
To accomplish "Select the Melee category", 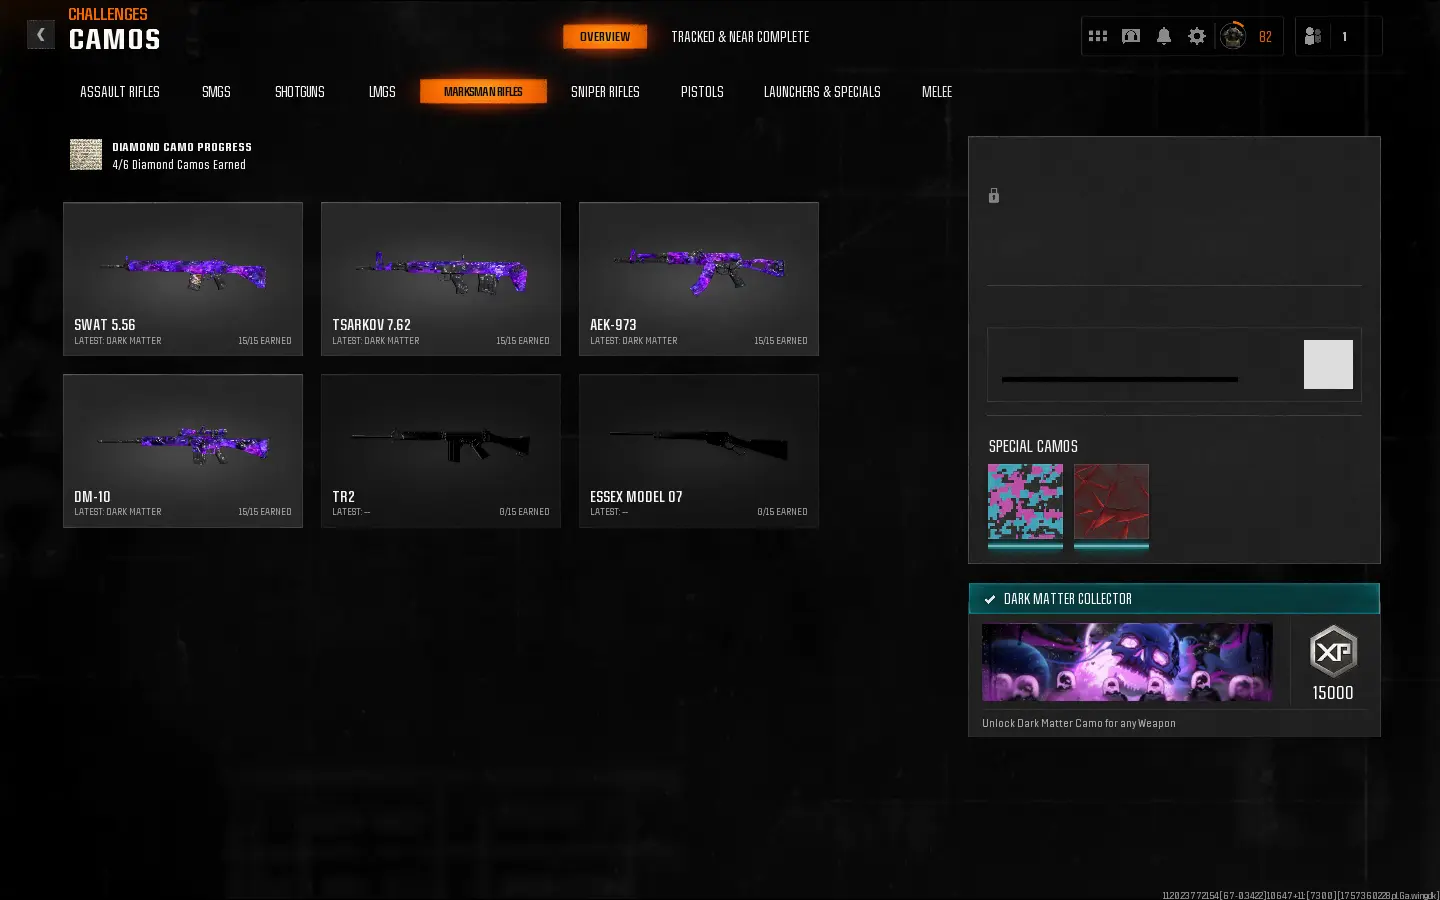I will coord(937,92).
